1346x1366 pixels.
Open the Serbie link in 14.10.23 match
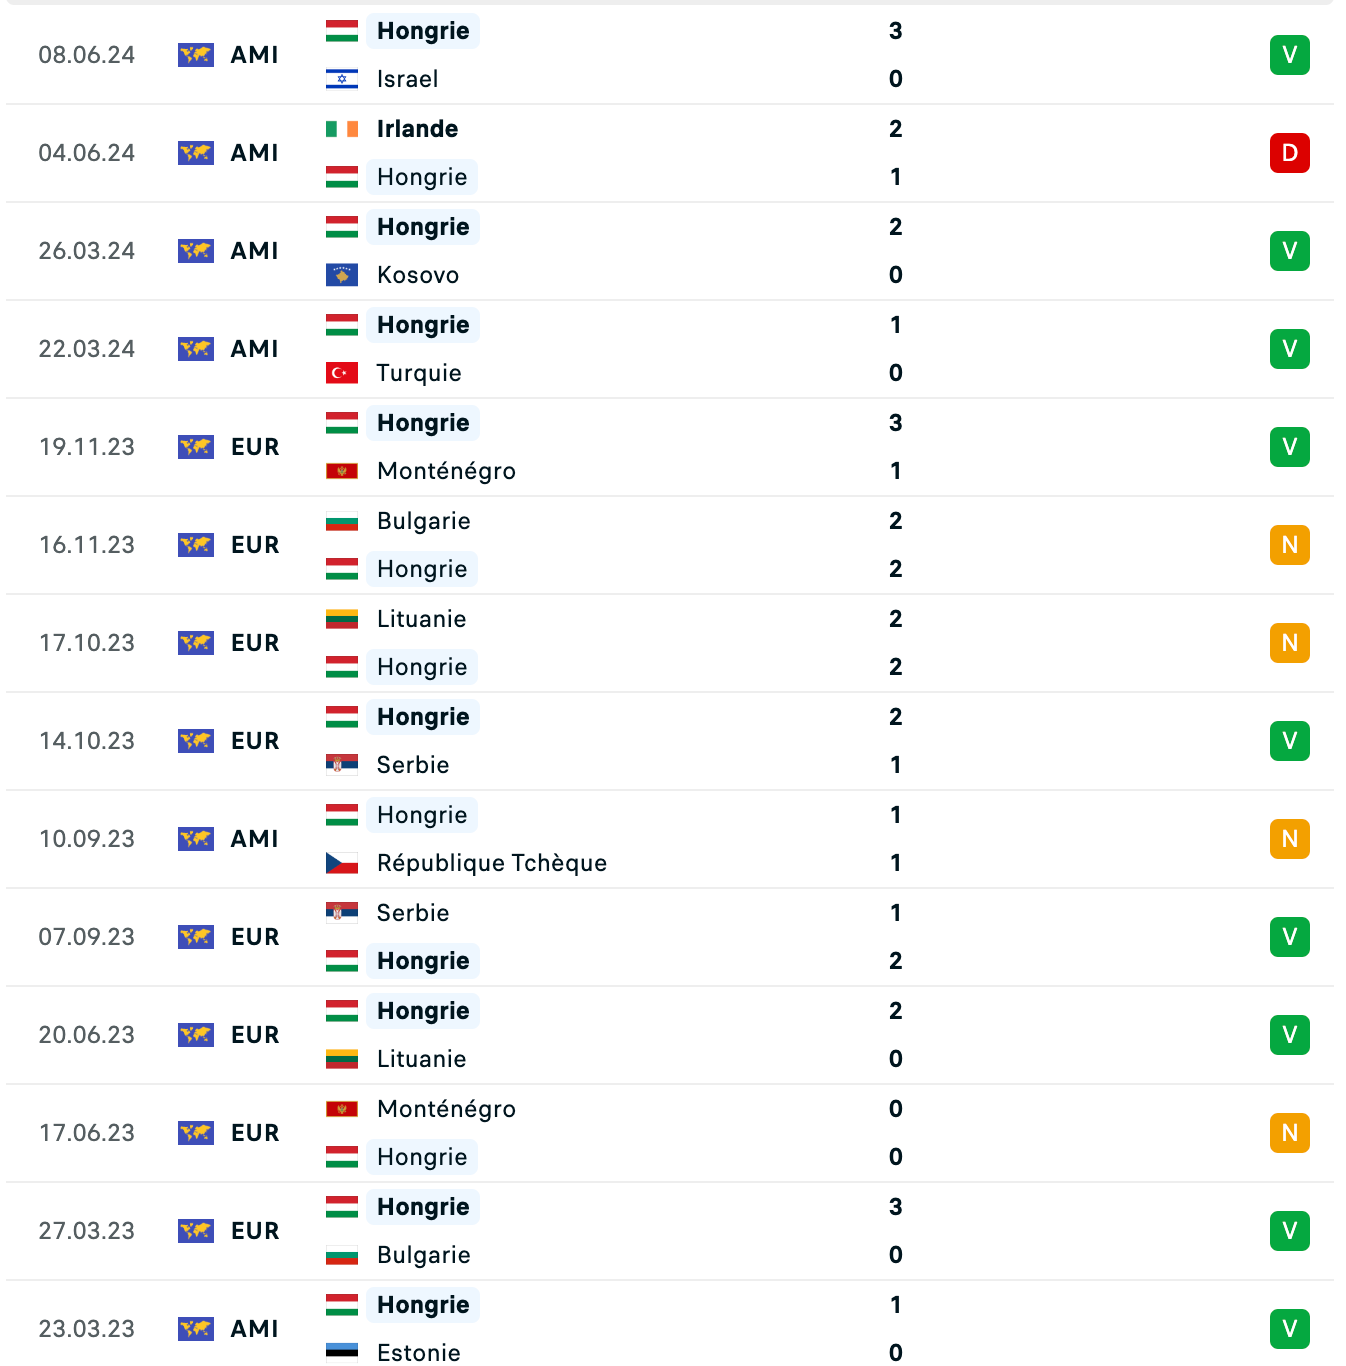[412, 765]
